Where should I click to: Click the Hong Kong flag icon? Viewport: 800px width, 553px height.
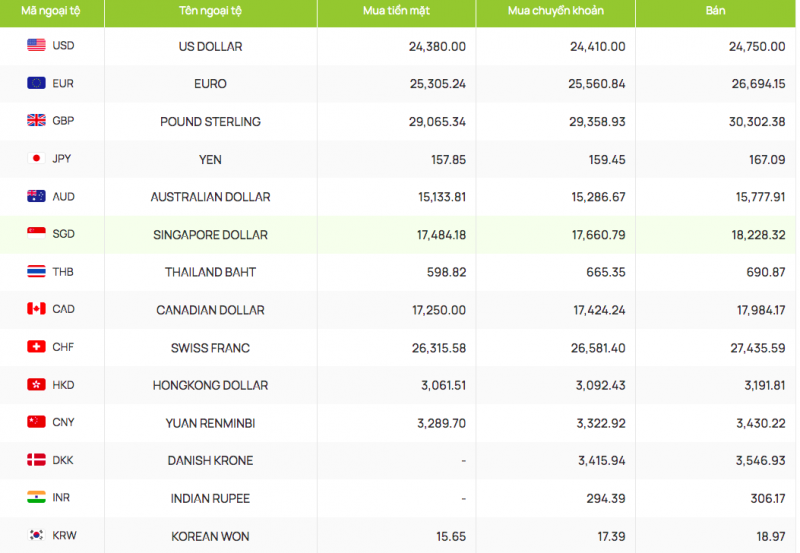click(x=37, y=385)
